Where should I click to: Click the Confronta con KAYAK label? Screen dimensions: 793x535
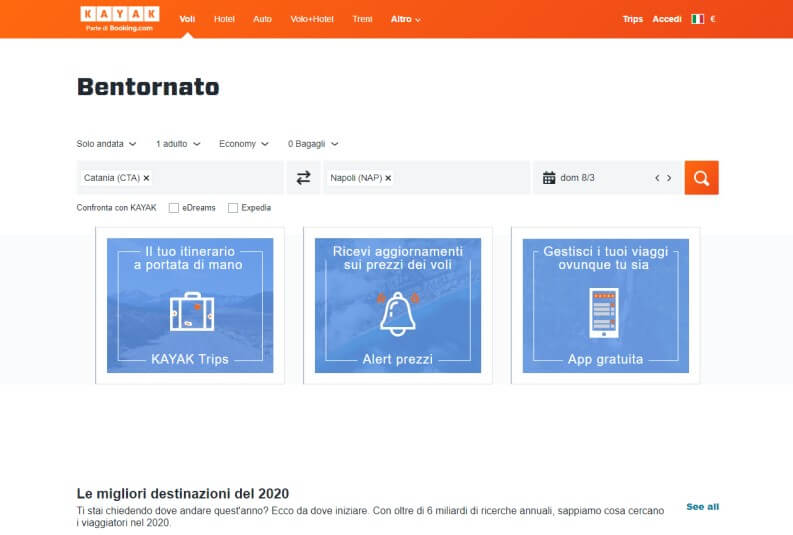(116, 208)
